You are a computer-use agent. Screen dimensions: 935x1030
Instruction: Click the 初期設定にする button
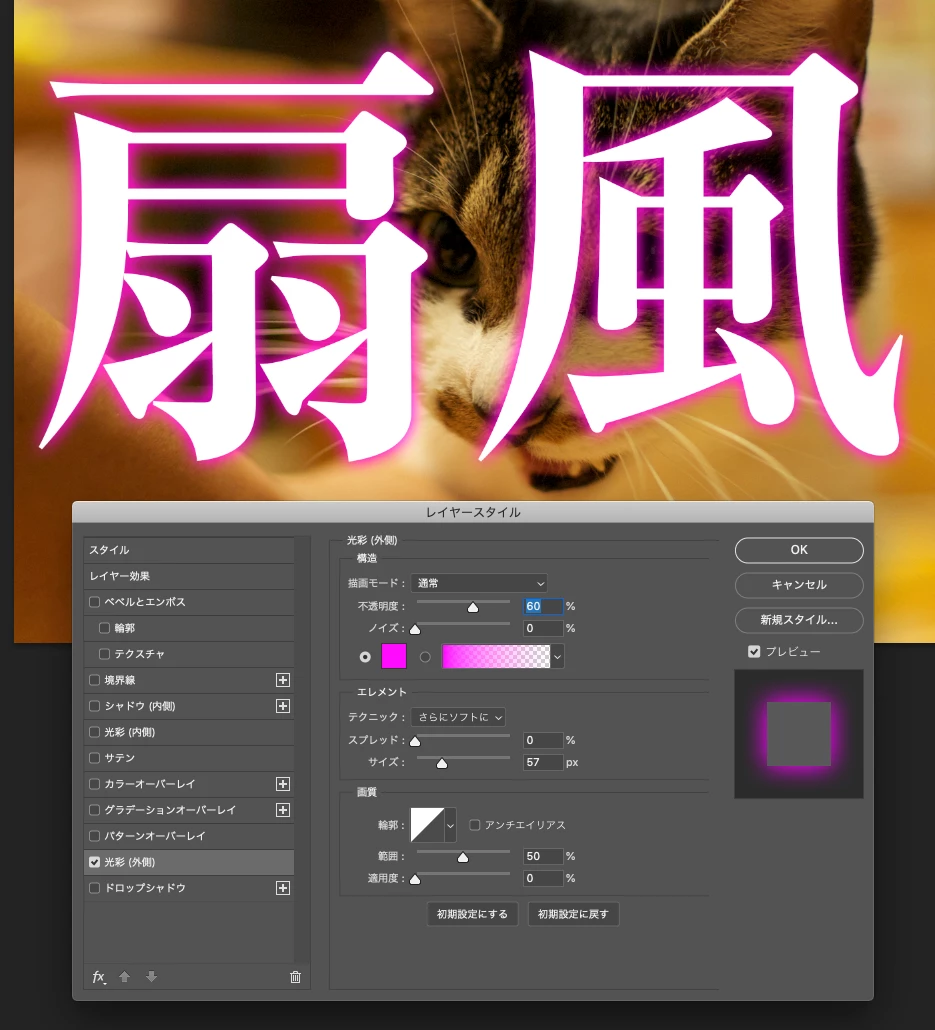pos(472,914)
